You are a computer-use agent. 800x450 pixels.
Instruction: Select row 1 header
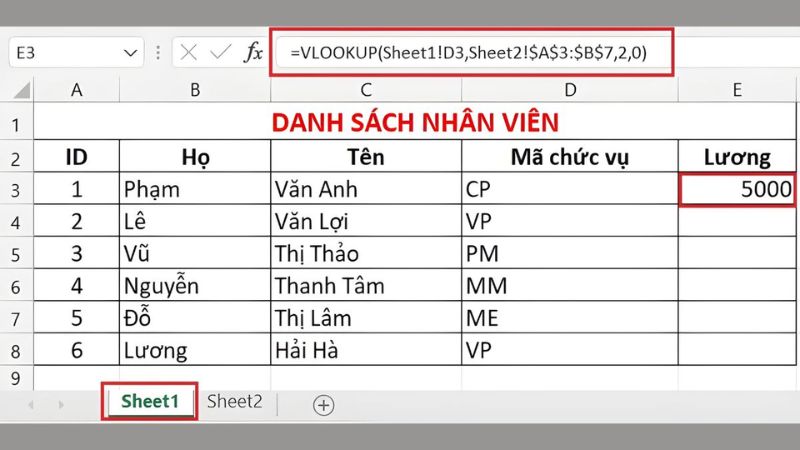coord(16,121)
